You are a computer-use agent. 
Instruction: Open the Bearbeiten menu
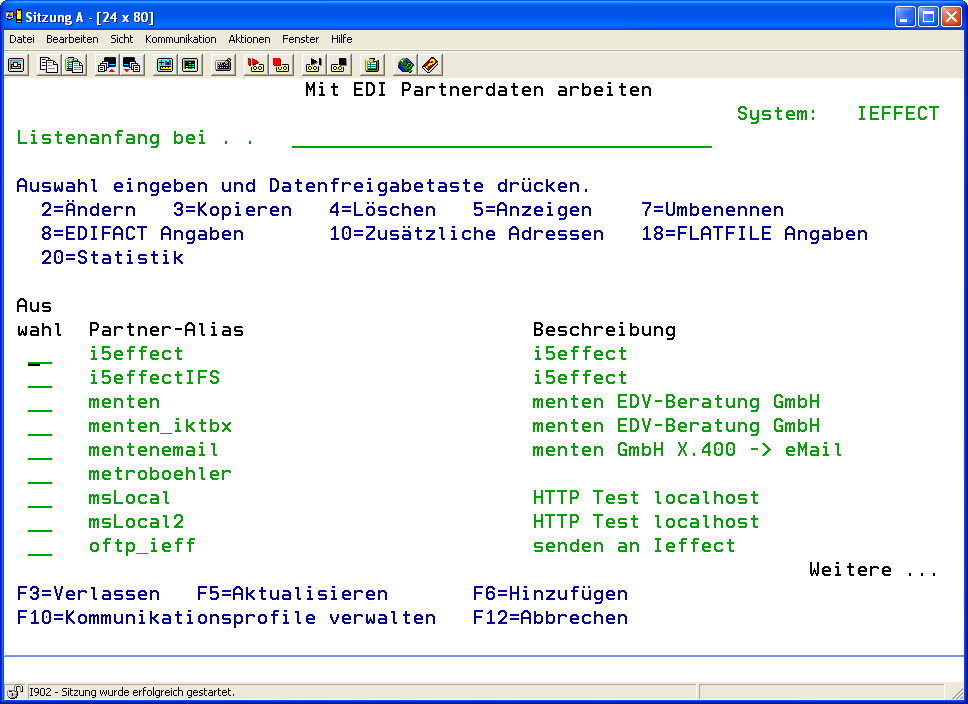[x=72, y=39]
